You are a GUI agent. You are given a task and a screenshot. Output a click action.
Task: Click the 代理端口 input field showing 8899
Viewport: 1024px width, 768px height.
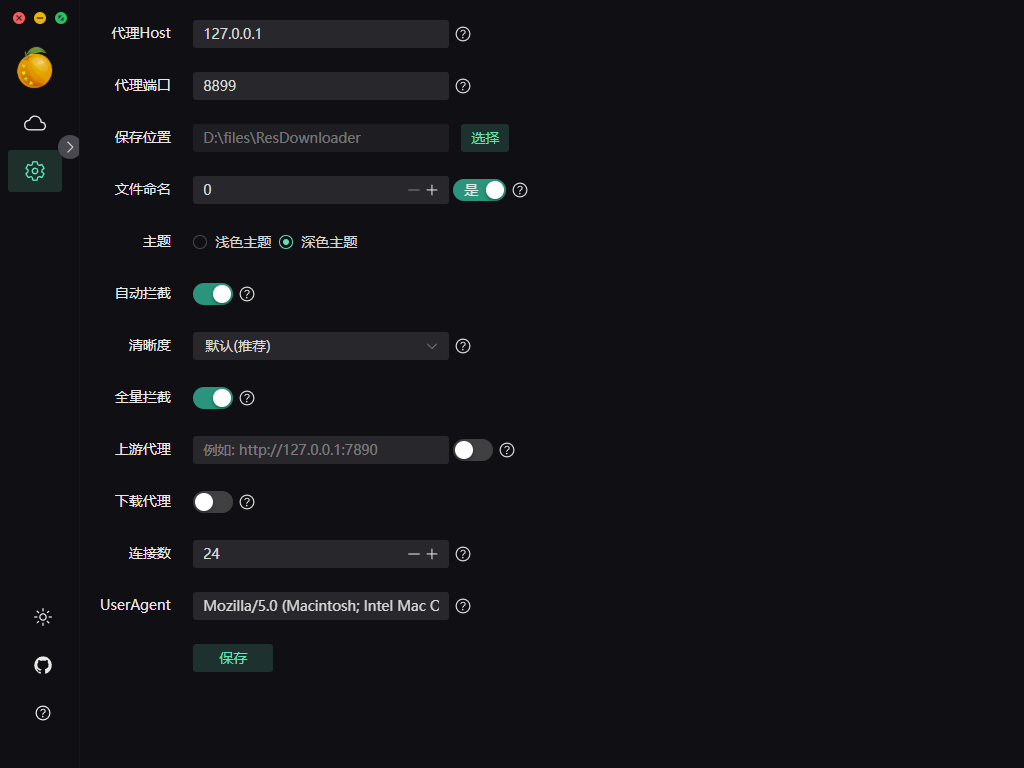pyautogui.click(x=320, y=86)
